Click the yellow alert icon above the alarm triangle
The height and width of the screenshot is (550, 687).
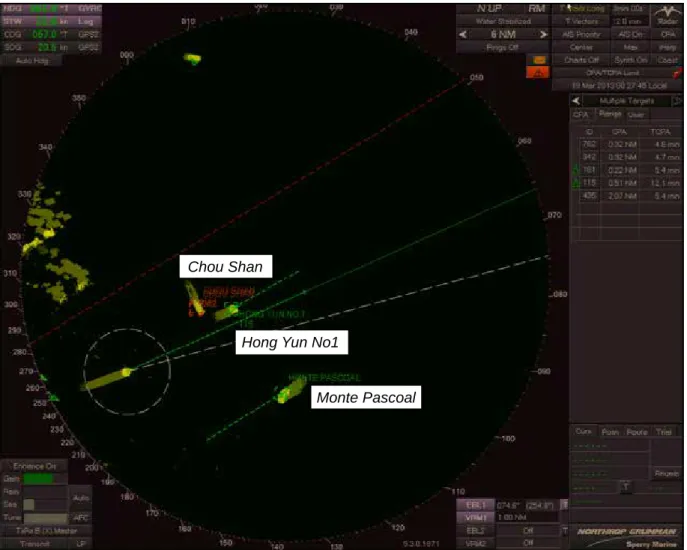(x=539, y=60)
